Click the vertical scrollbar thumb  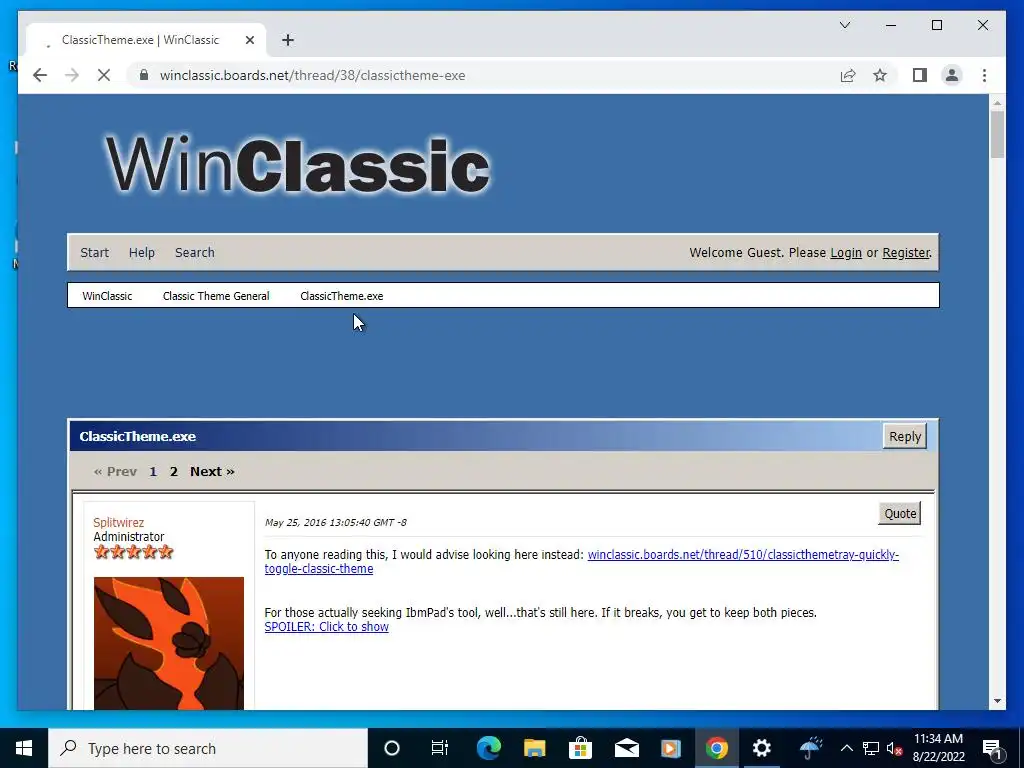997,134
